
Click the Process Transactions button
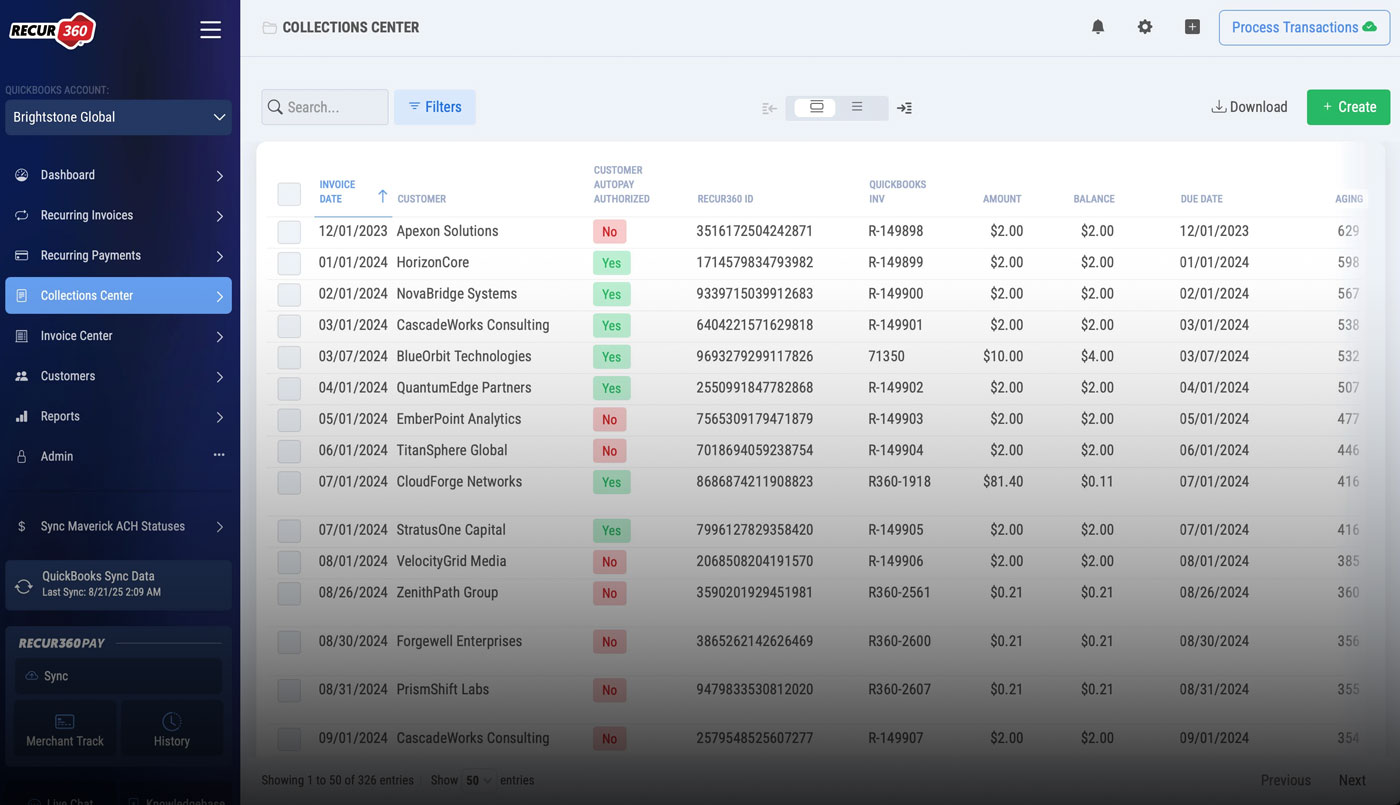point(1304,27)
